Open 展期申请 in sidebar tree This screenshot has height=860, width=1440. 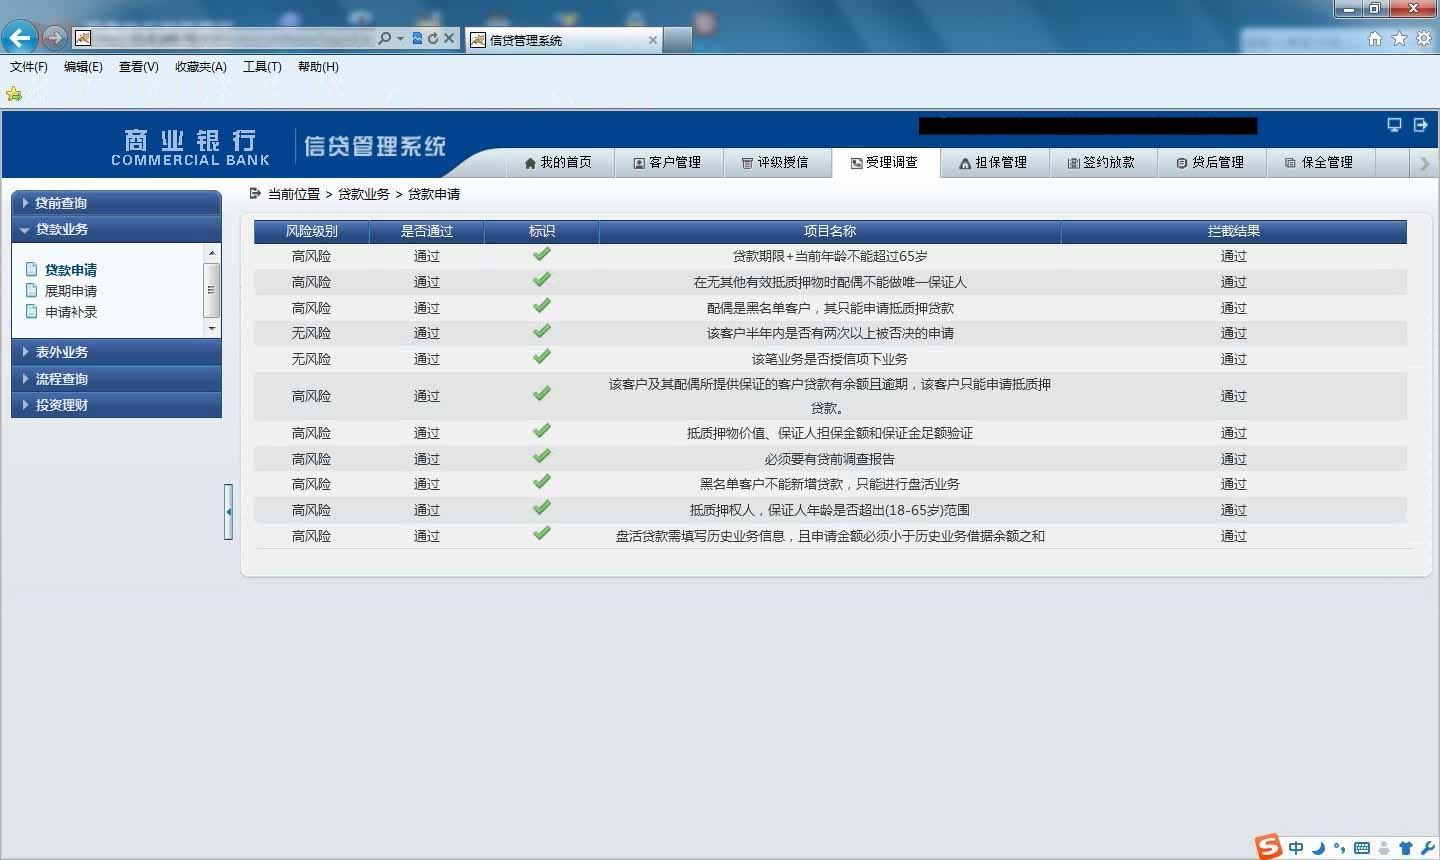[71, 291]
